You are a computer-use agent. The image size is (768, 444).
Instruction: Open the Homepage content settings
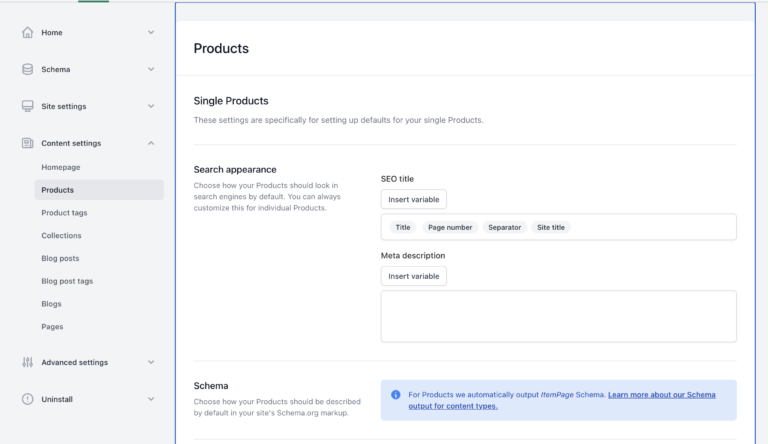click(61, 167)
